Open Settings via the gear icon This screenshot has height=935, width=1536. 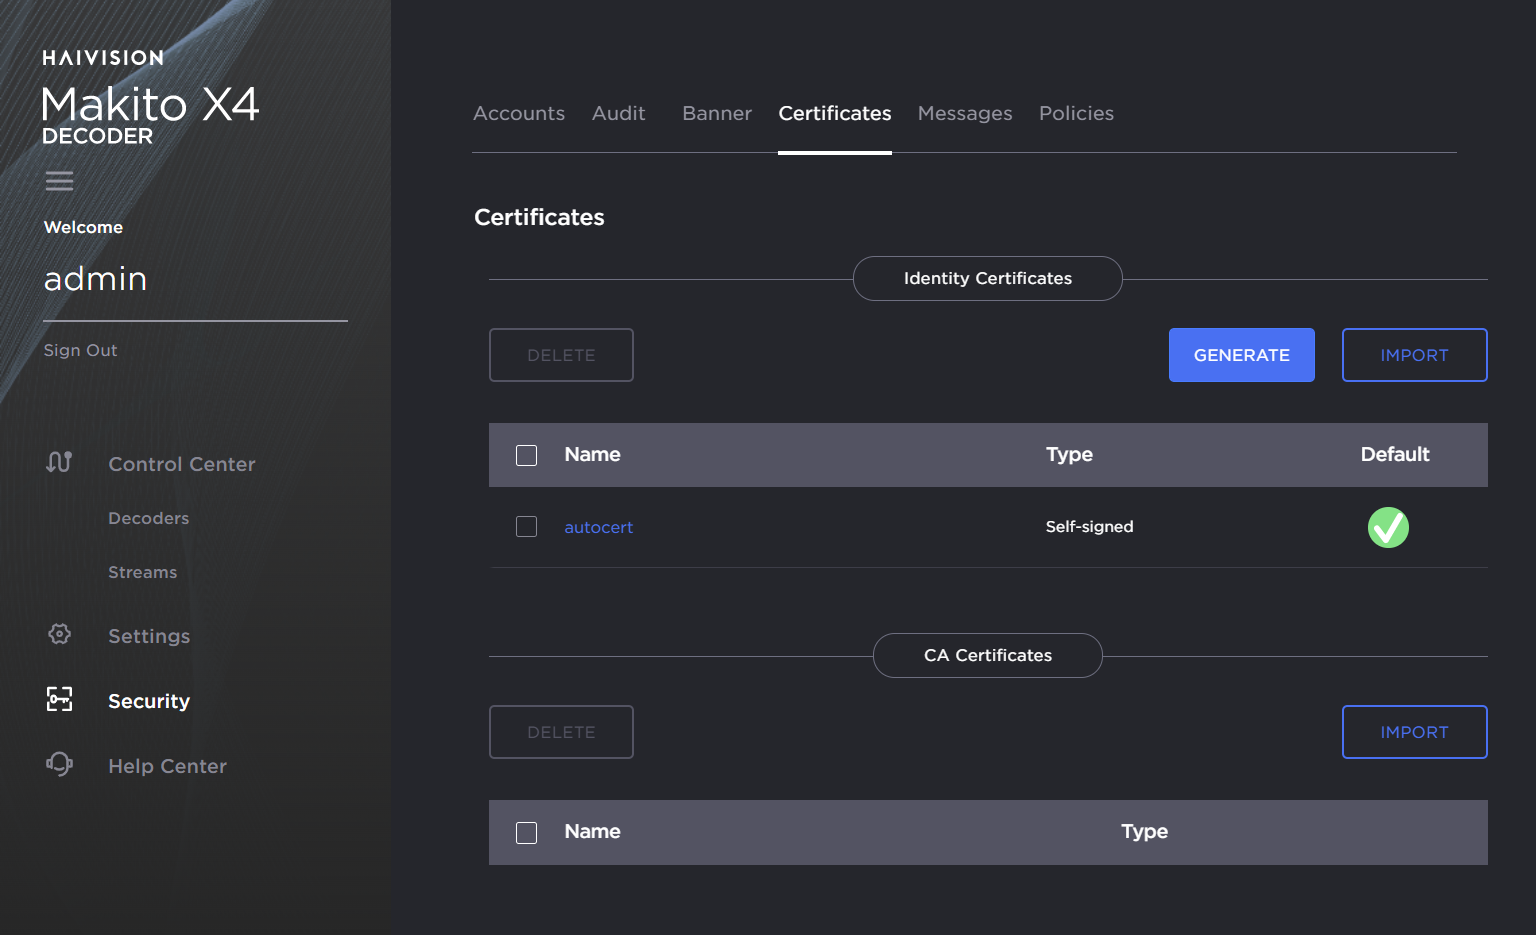click(x=59, y=635)
